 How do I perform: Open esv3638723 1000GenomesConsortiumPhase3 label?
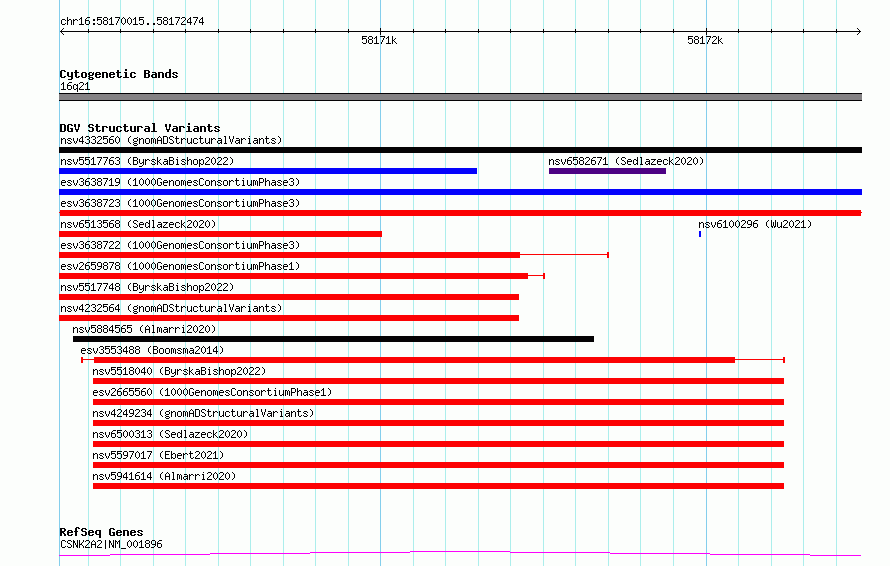click(180, 203)
